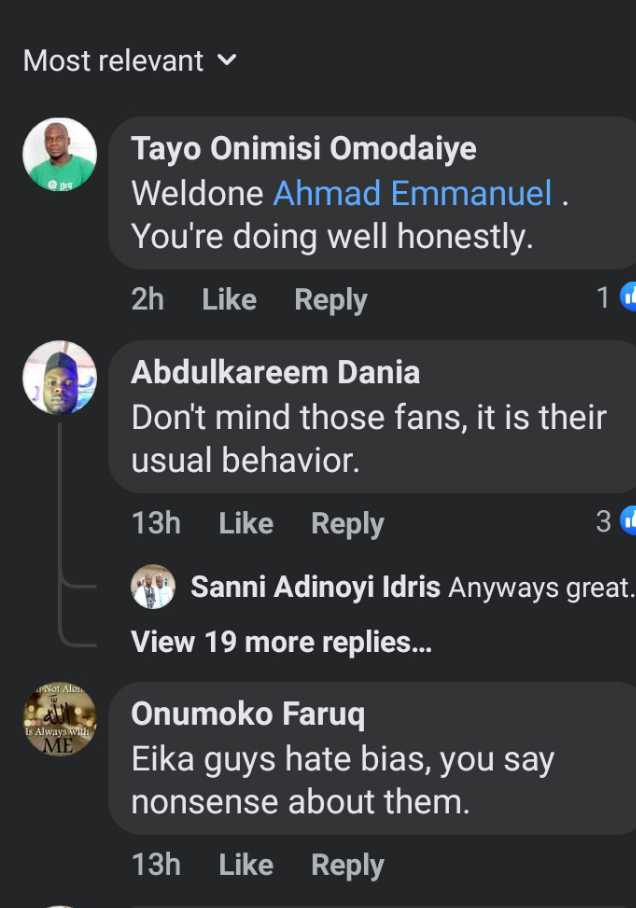Open Onumoko Faruq's profile picture
This screenshot has height=908, width=636.
click(x=60, y=720)
